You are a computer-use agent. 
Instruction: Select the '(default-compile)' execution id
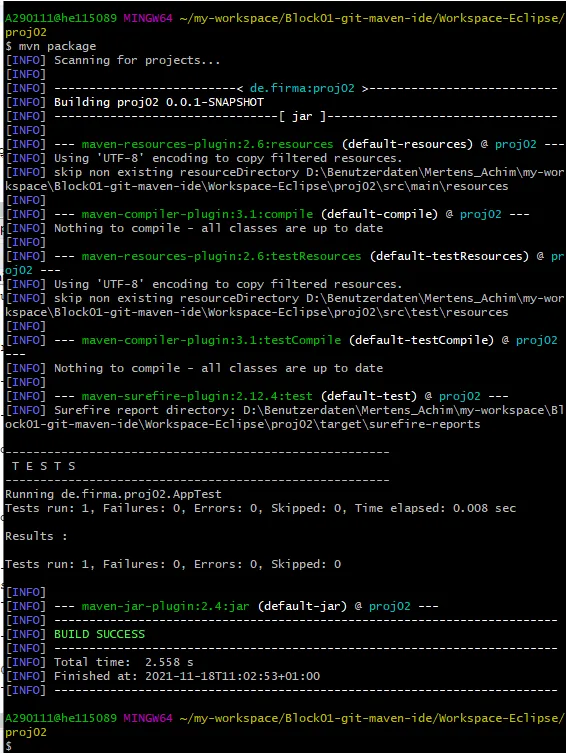379,214
